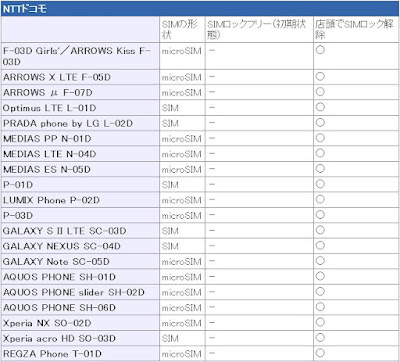Select AQUOS PHONE SH-06D model name
The width and height of the screenshot is (400, 362).
[59, 307]
